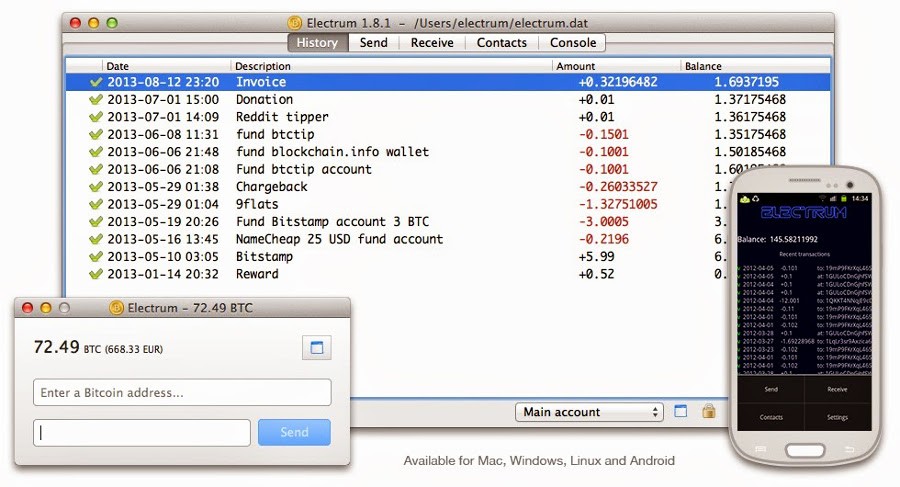
Task: Click the balance 1.37175468
Action: click(x=750, y=99)
